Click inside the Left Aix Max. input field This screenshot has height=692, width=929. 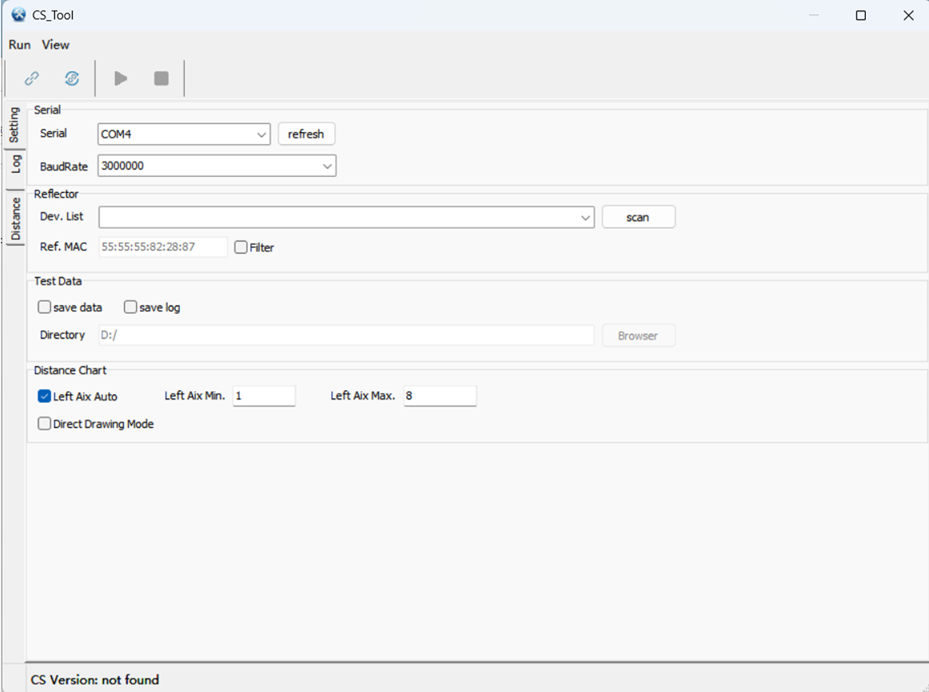coord(439,395)
